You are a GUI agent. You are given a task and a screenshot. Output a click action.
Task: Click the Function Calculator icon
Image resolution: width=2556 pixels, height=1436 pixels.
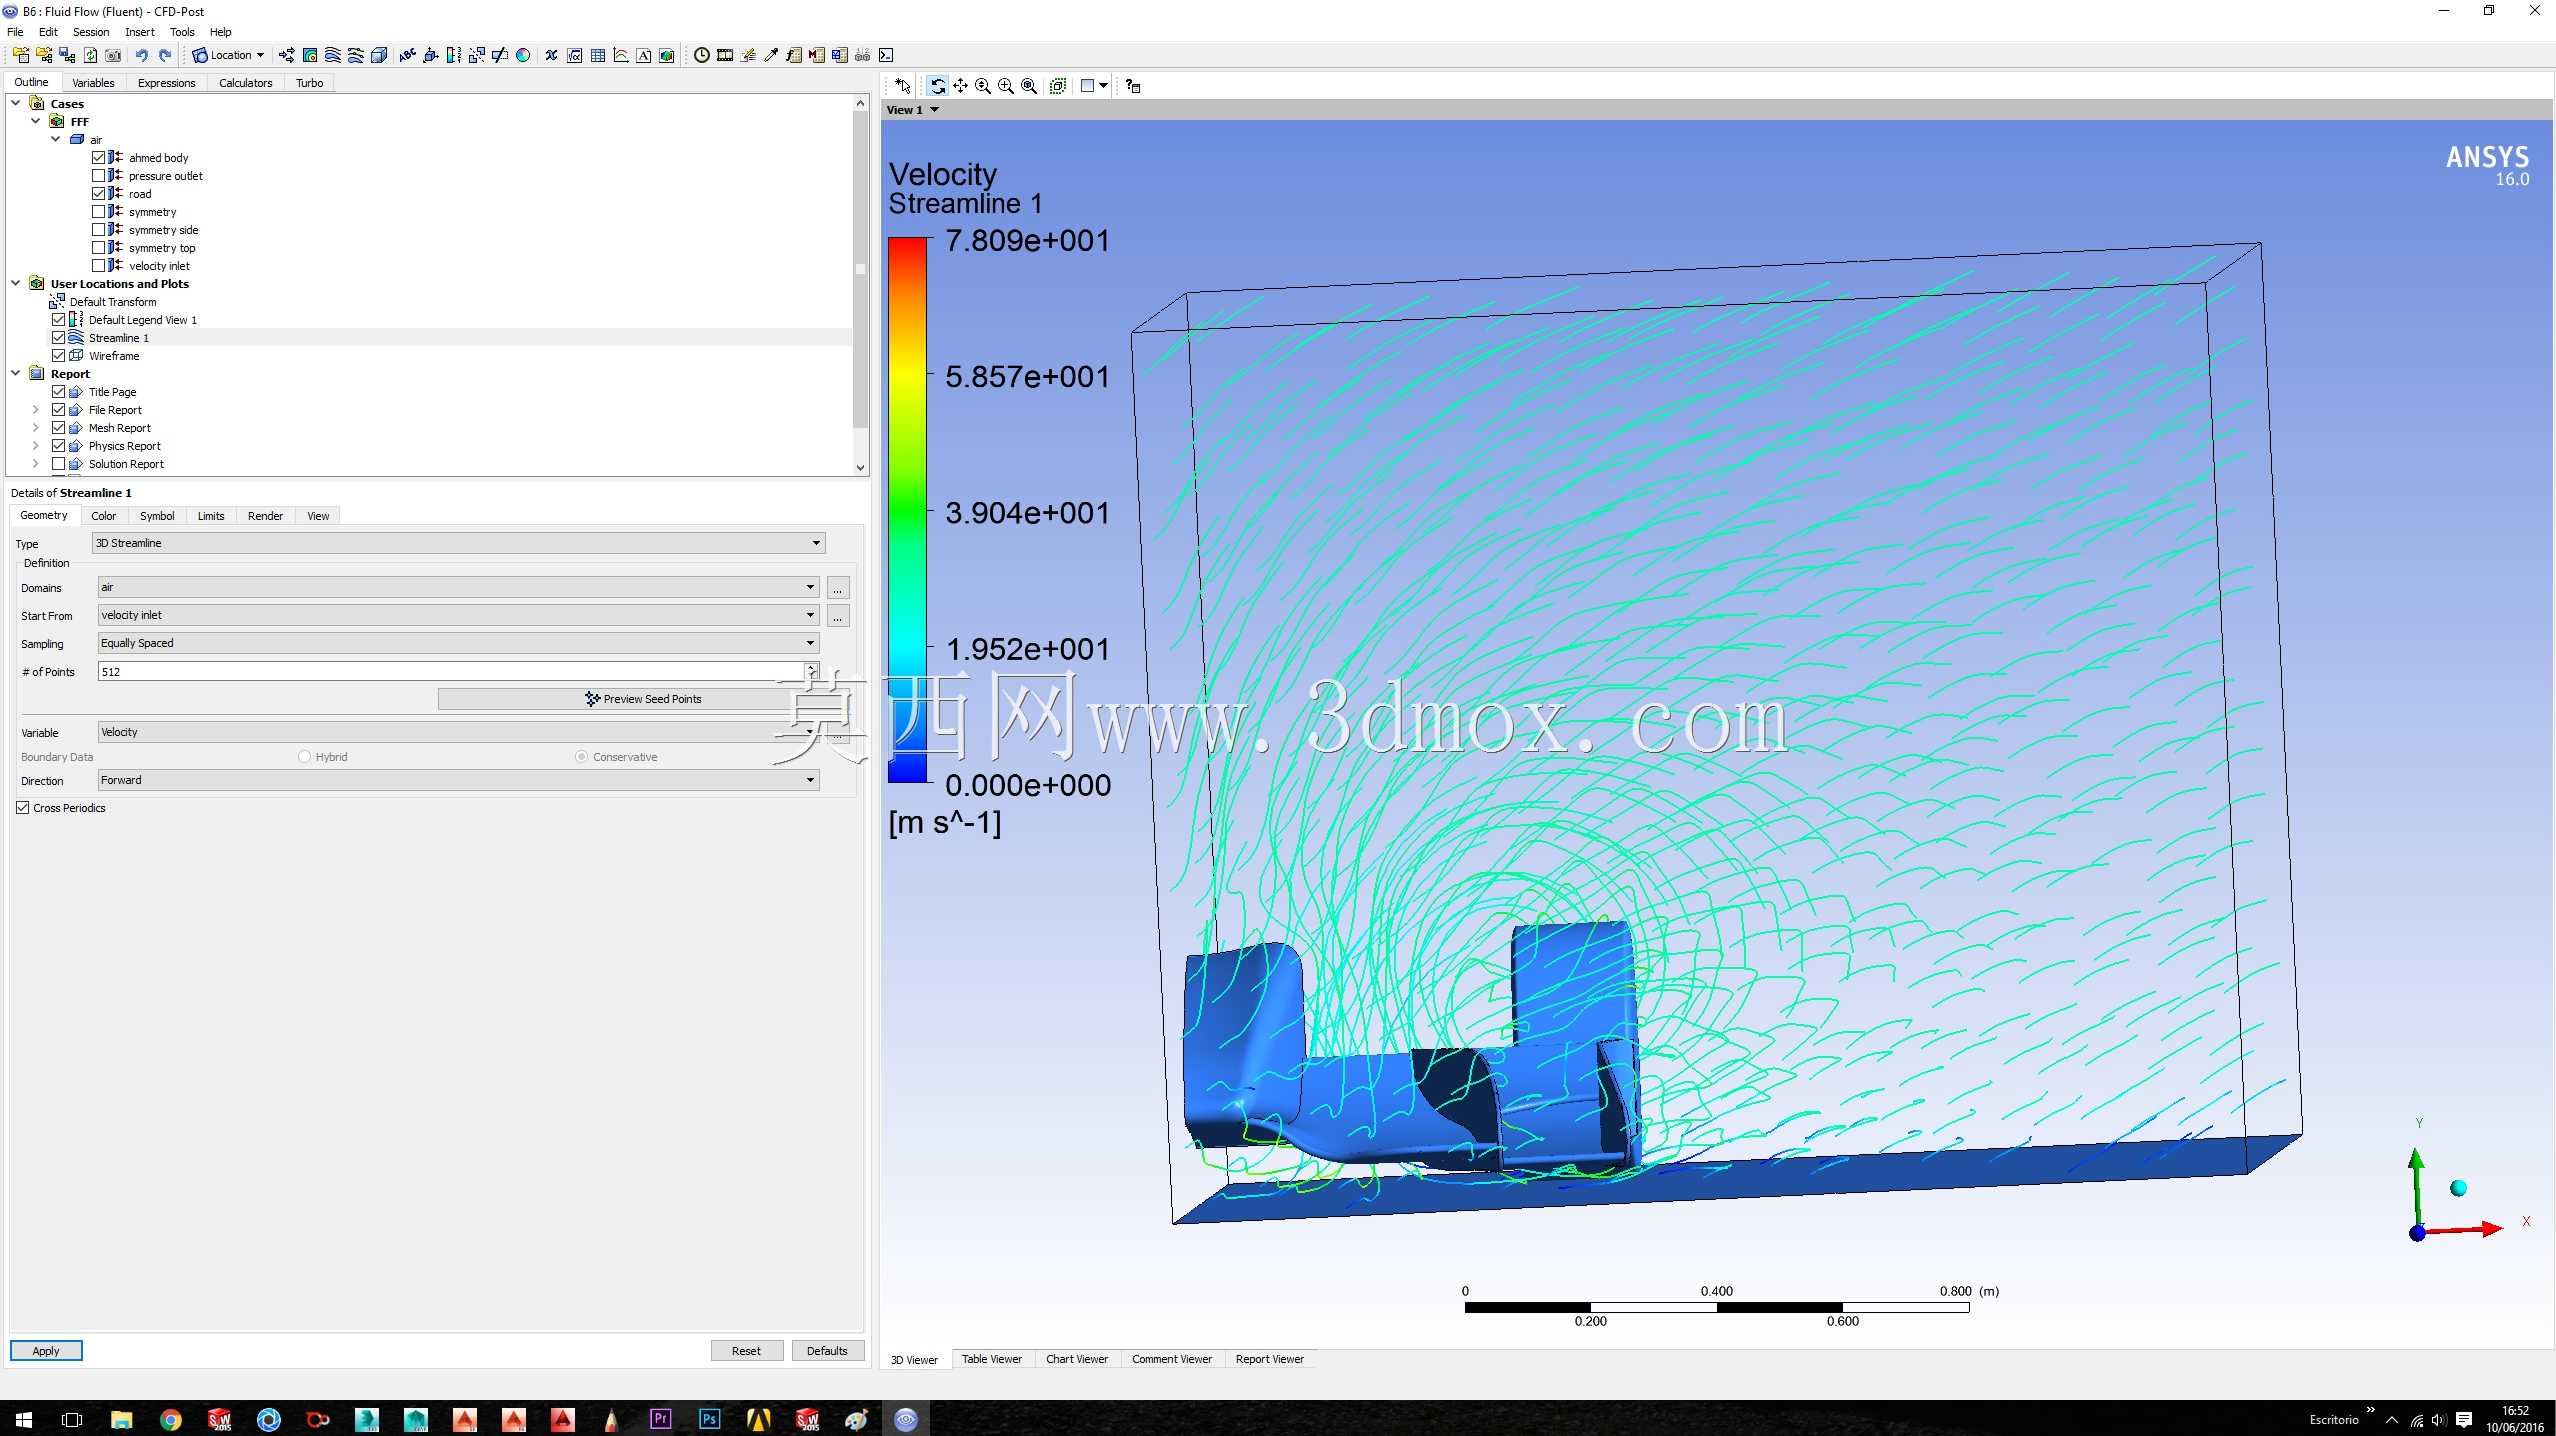(x=794, y=55)
